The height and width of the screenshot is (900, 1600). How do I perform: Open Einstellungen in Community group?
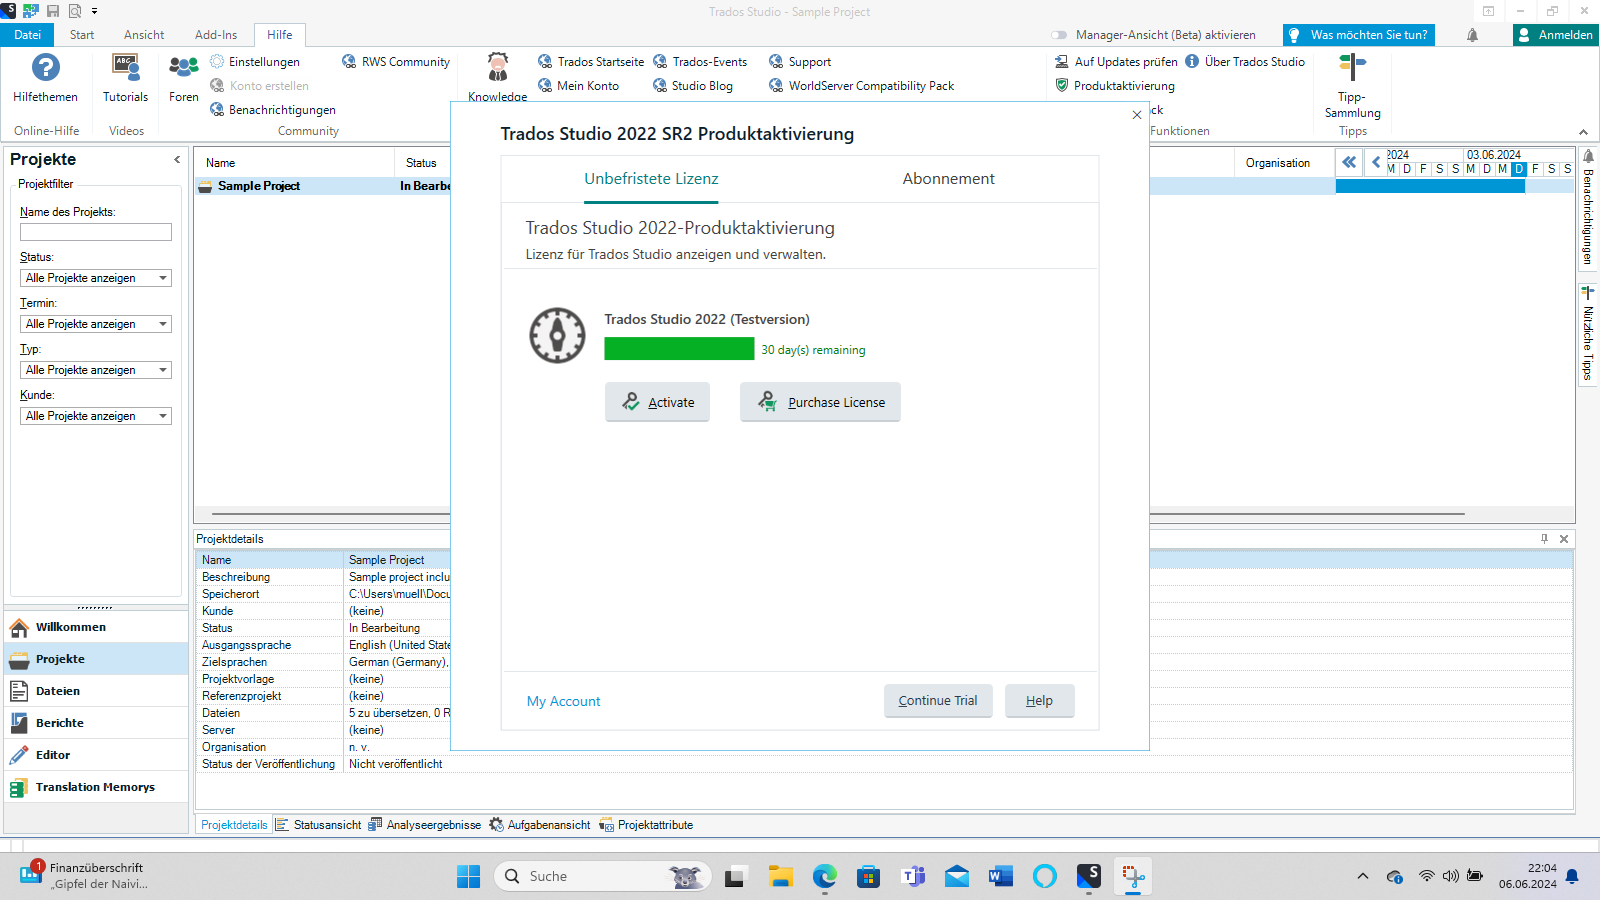point(255,62)
